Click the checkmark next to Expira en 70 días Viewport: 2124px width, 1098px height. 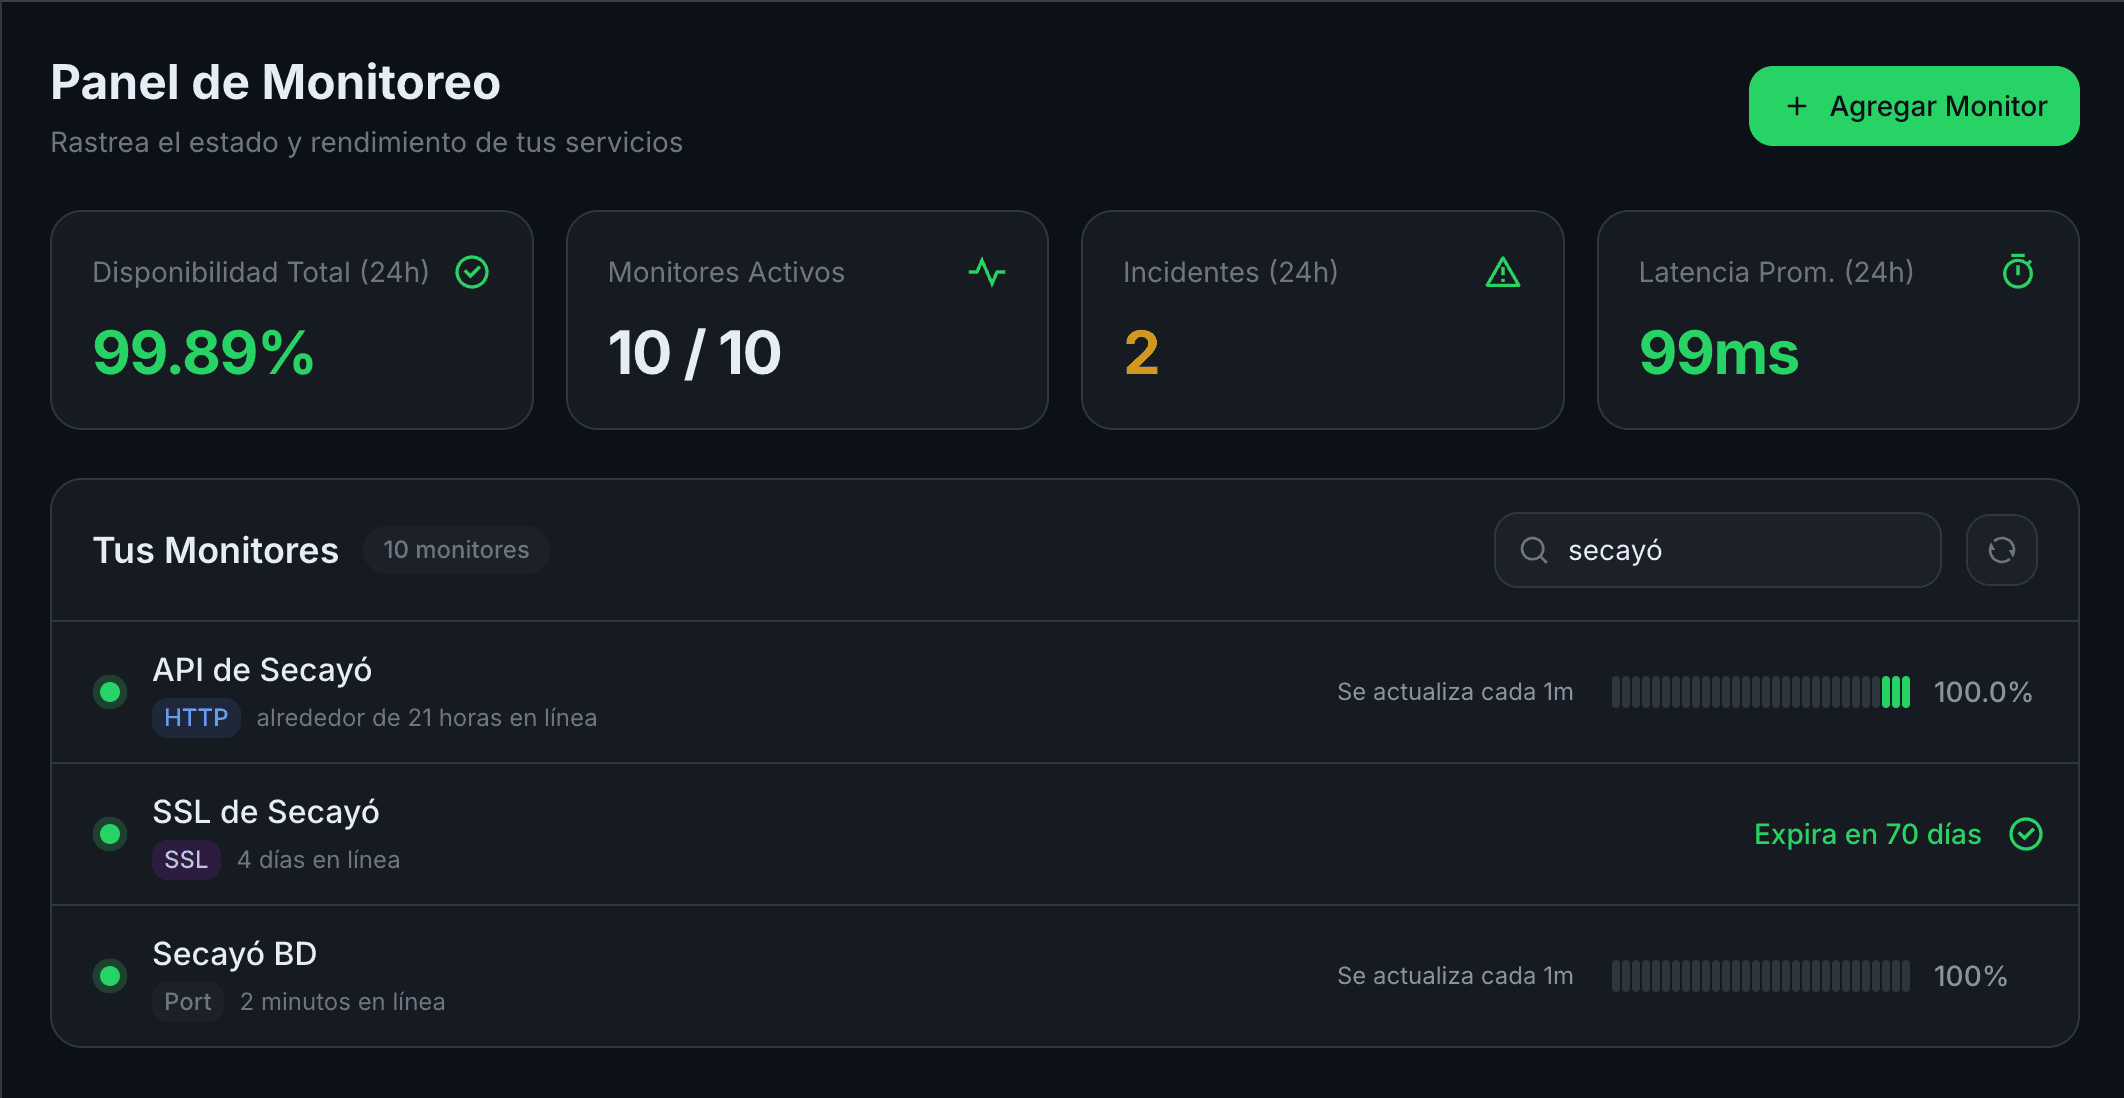tap(2024, 834)
